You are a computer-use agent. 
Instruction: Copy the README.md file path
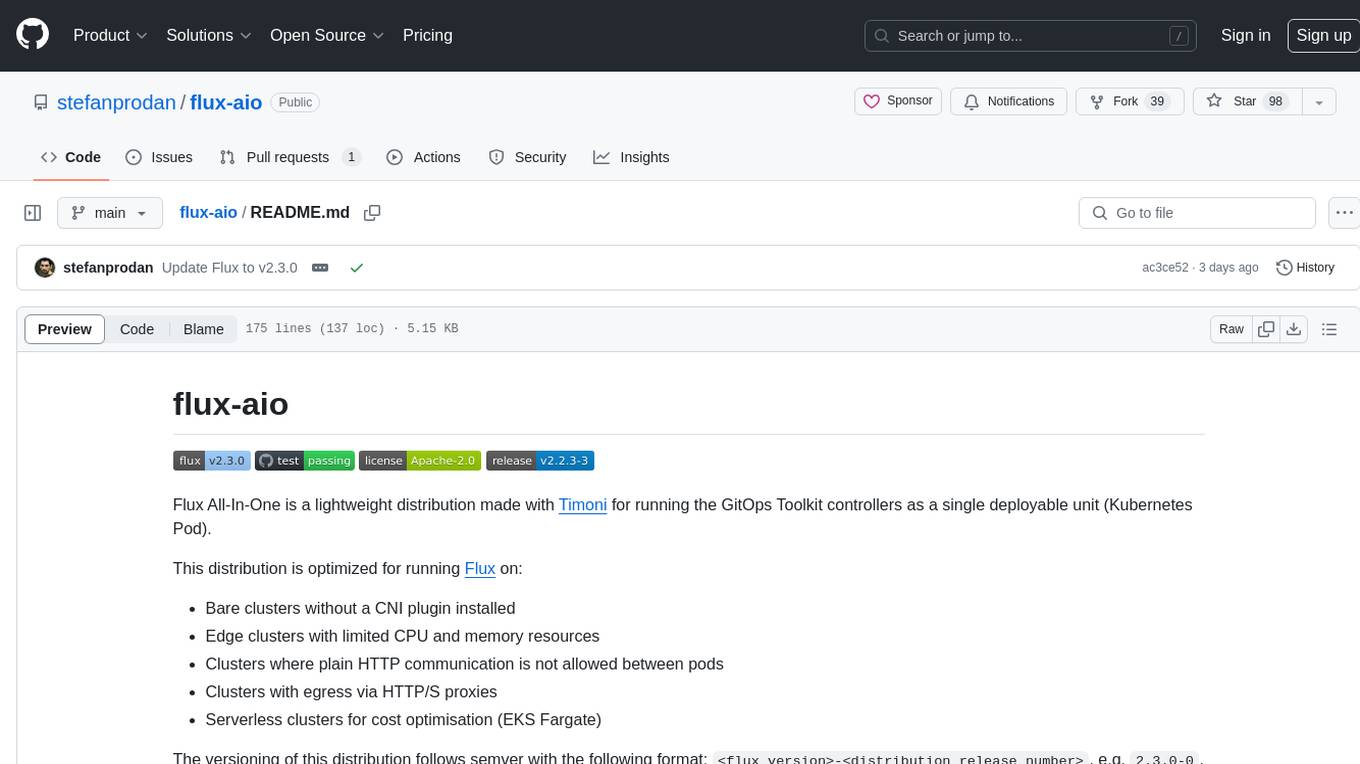pos(372,213)
